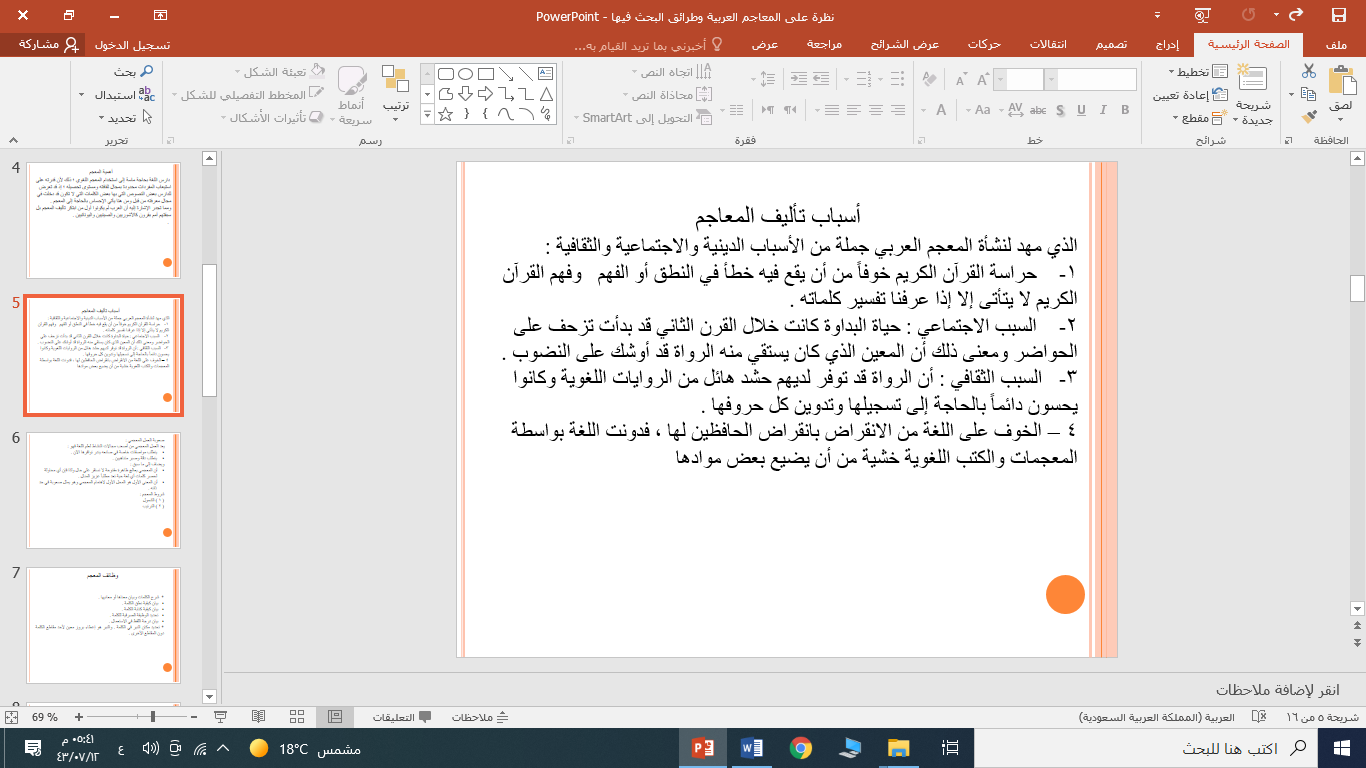
Task: Switch to Slide Sorter view icon
Action: pyautogui.click(x=296, y=717)
